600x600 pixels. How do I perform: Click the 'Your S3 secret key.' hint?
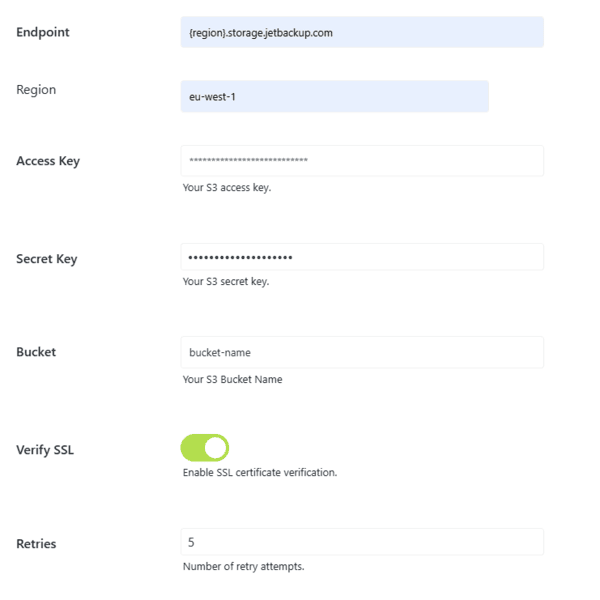(x=226, y=282)
